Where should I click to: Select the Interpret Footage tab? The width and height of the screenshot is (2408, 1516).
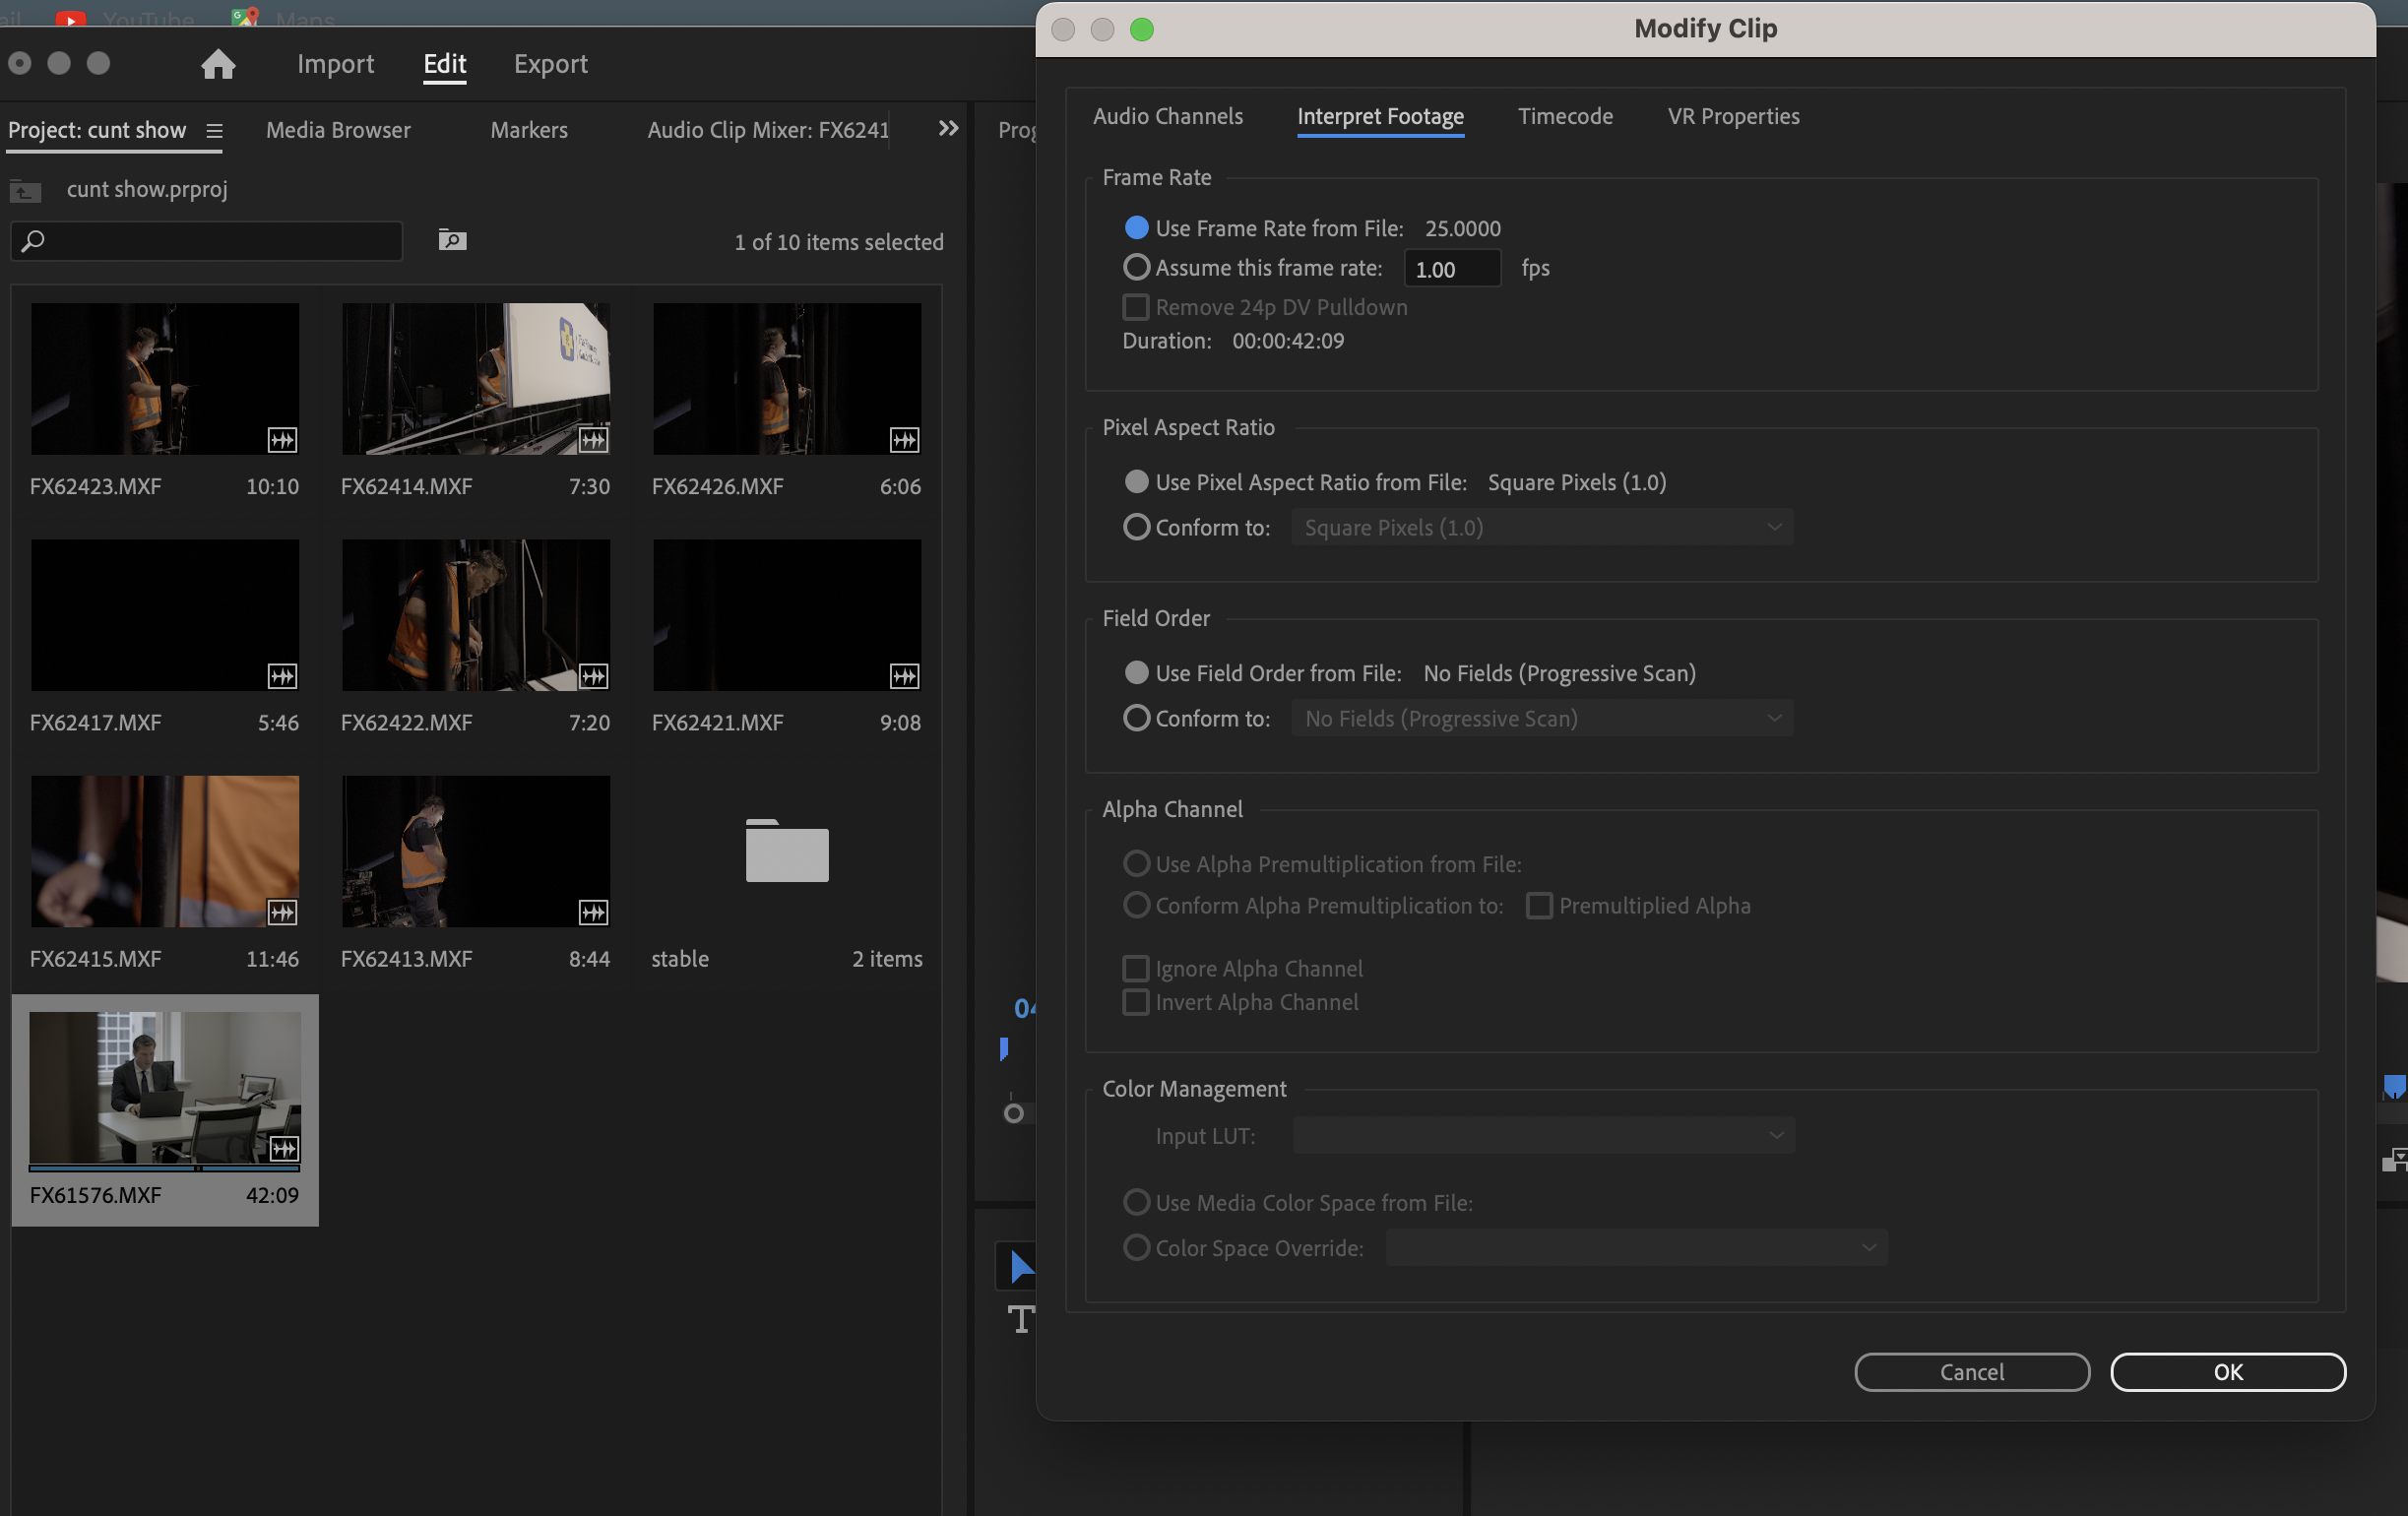click(1379, 115)
